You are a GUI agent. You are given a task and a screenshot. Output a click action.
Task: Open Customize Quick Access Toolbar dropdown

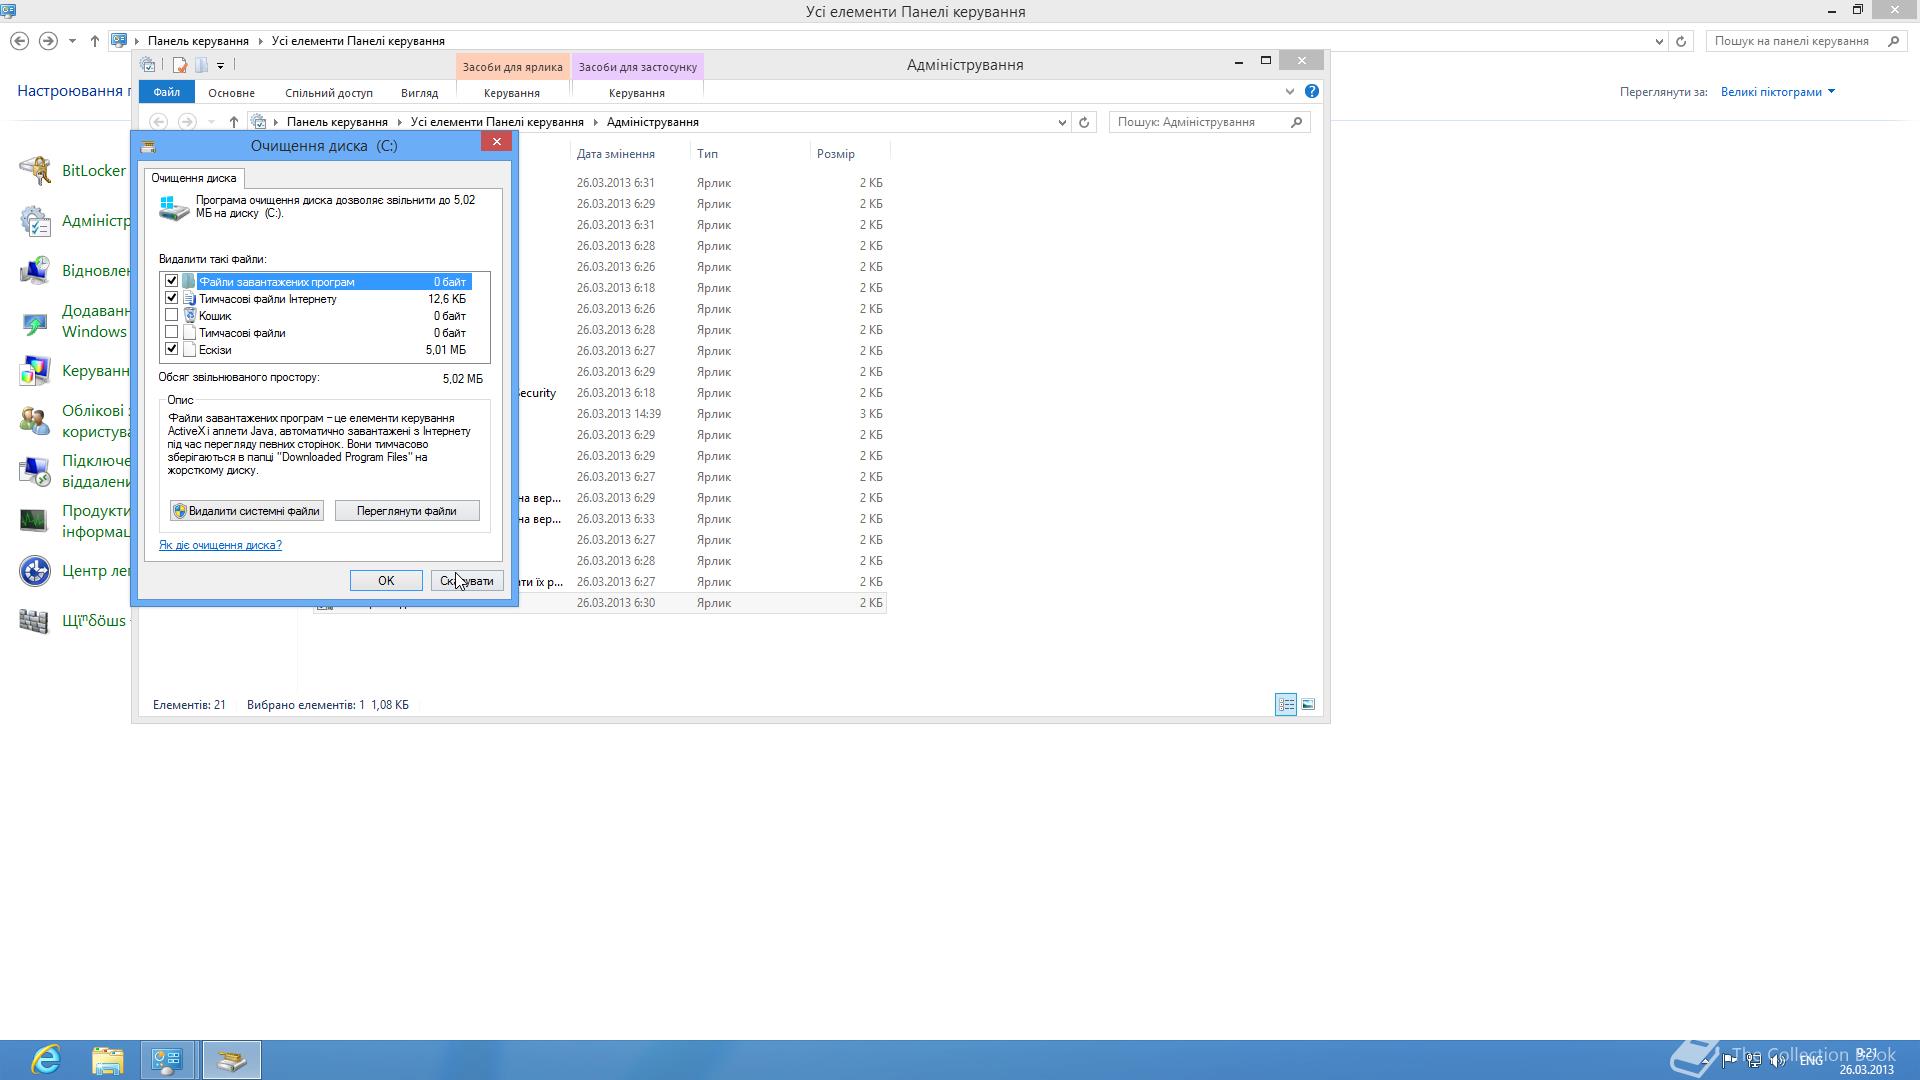[x=220, y=66]
